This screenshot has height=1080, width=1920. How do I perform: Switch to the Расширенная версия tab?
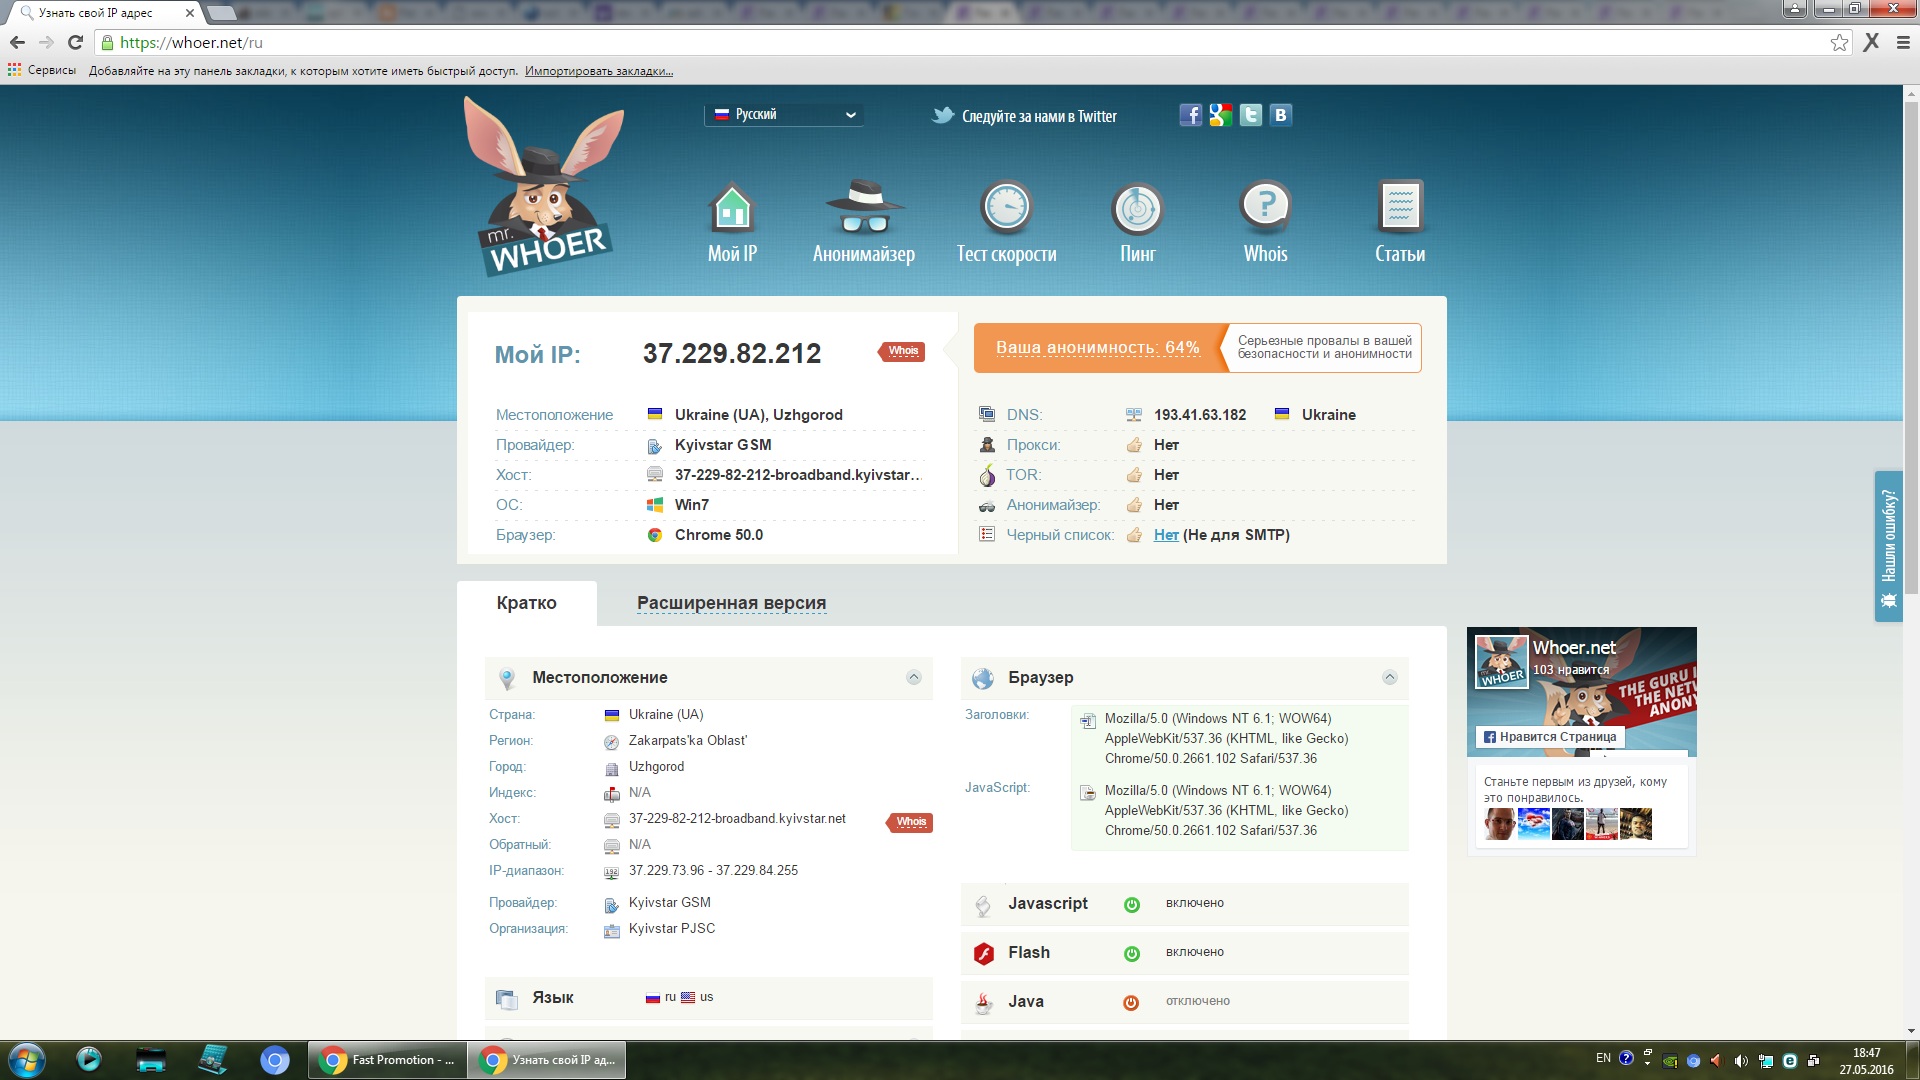tap(731, 603)
